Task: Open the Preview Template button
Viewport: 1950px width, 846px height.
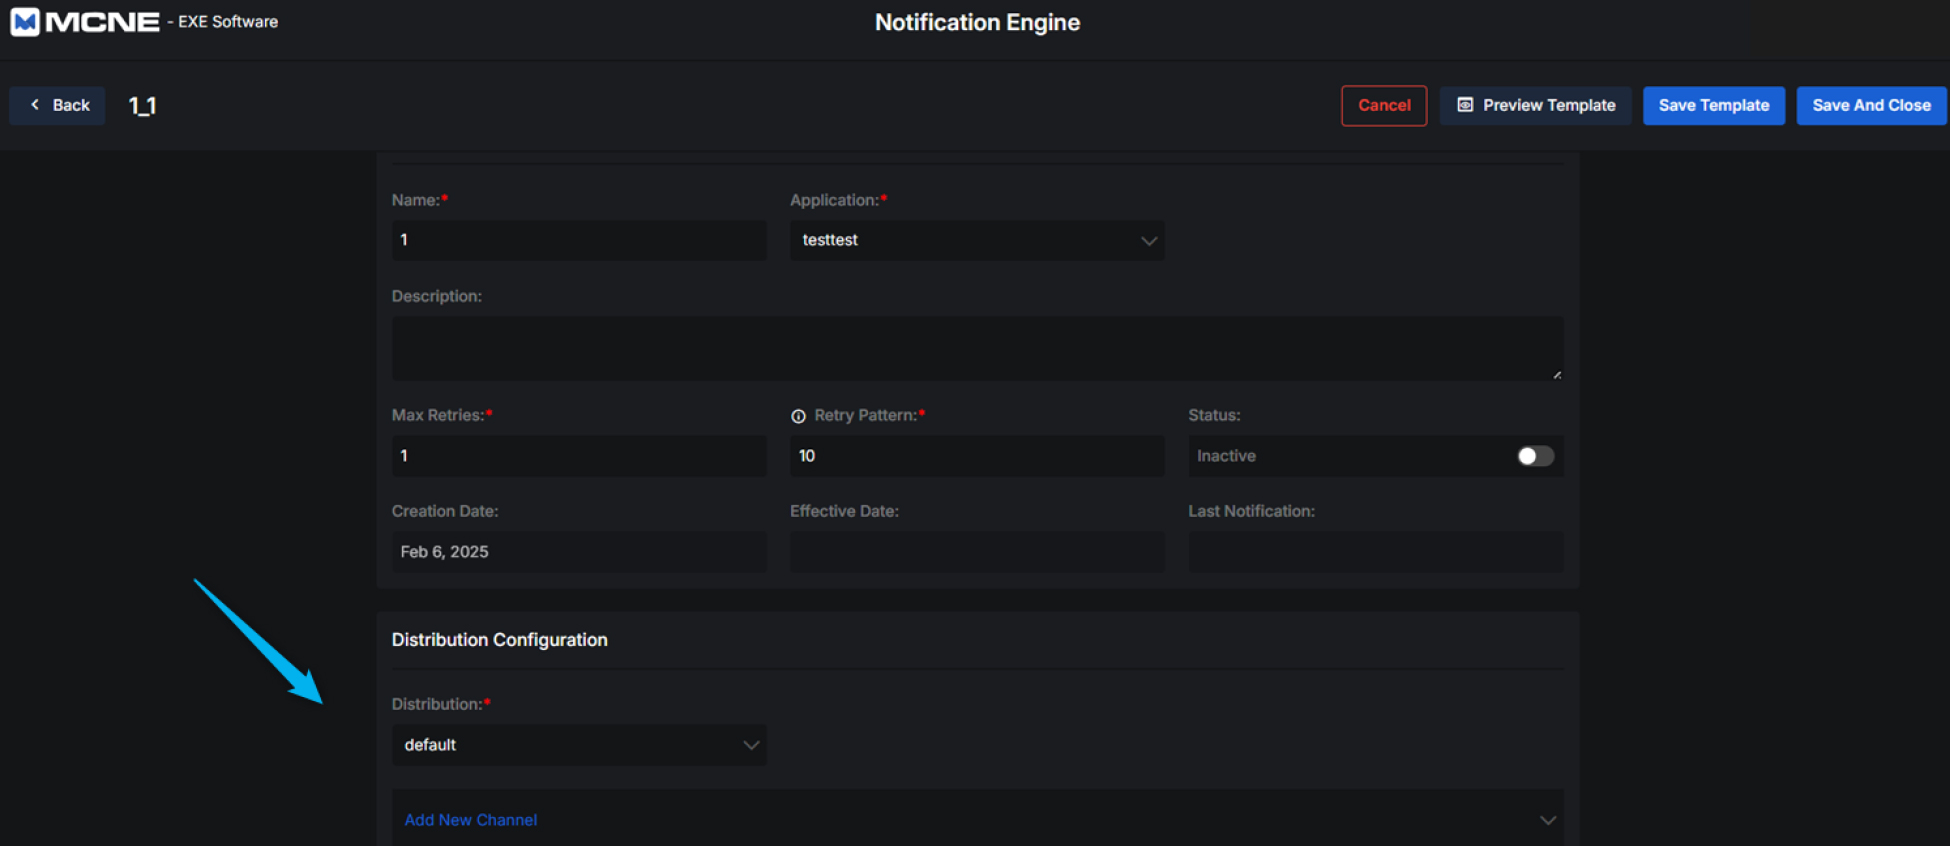Action: (1536, 105)
